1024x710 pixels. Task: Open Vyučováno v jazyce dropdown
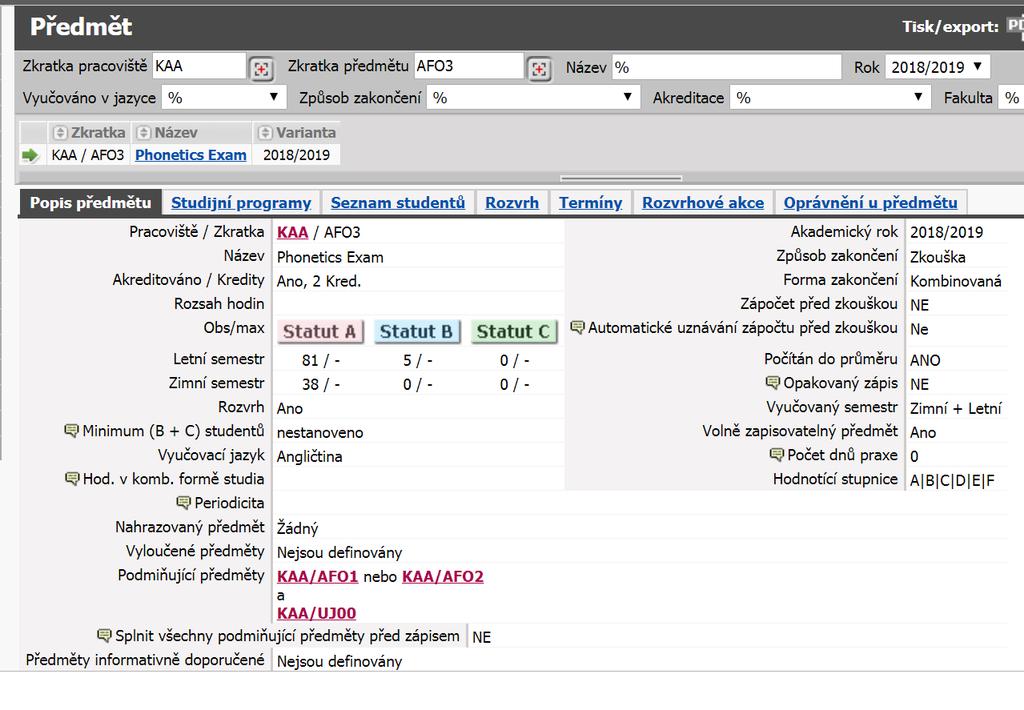pyautogui.click(x=223, y=98)
